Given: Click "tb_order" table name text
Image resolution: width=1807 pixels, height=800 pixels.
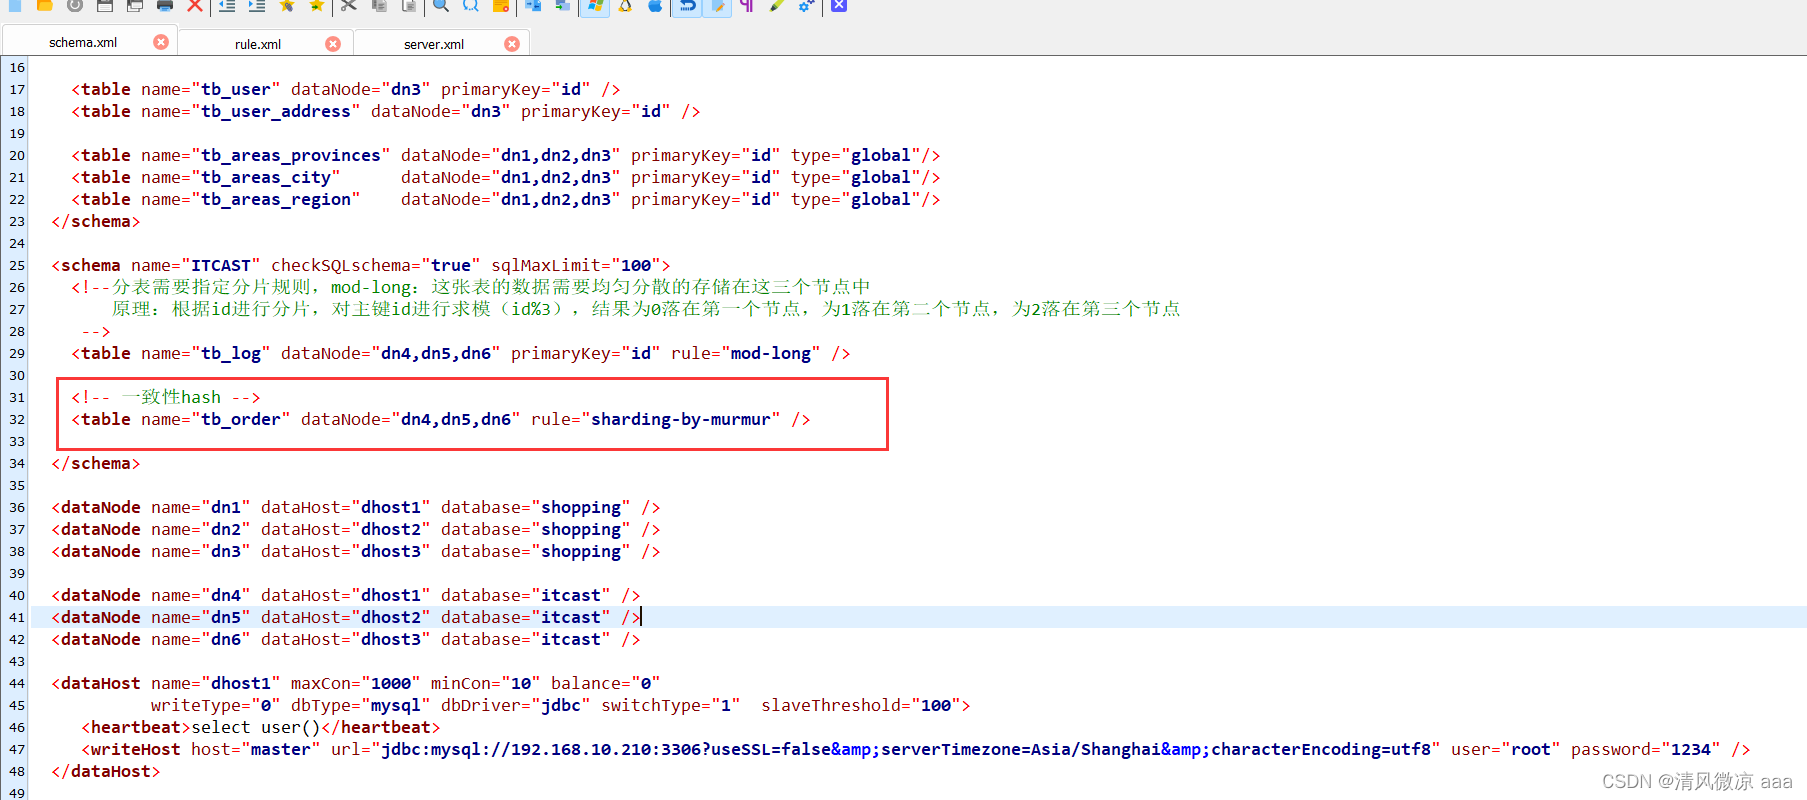Looking at the screenshot, I should (241, 420).
